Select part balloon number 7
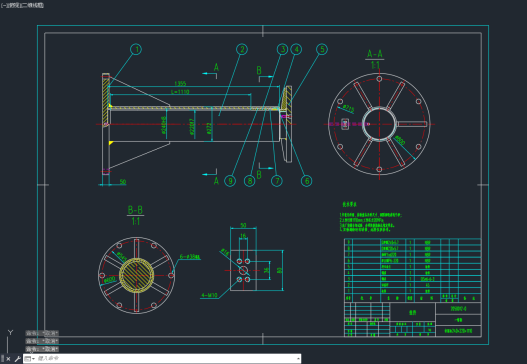Viewport: 527px width, 364px height. (277, 181)
